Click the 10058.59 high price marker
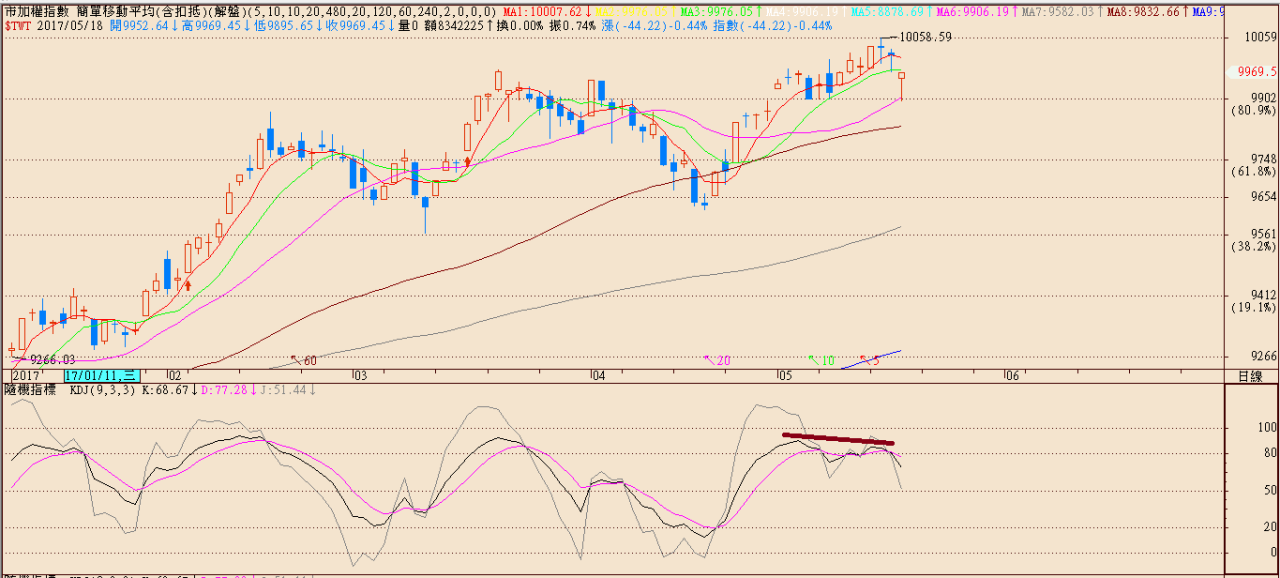 [925, 37]
